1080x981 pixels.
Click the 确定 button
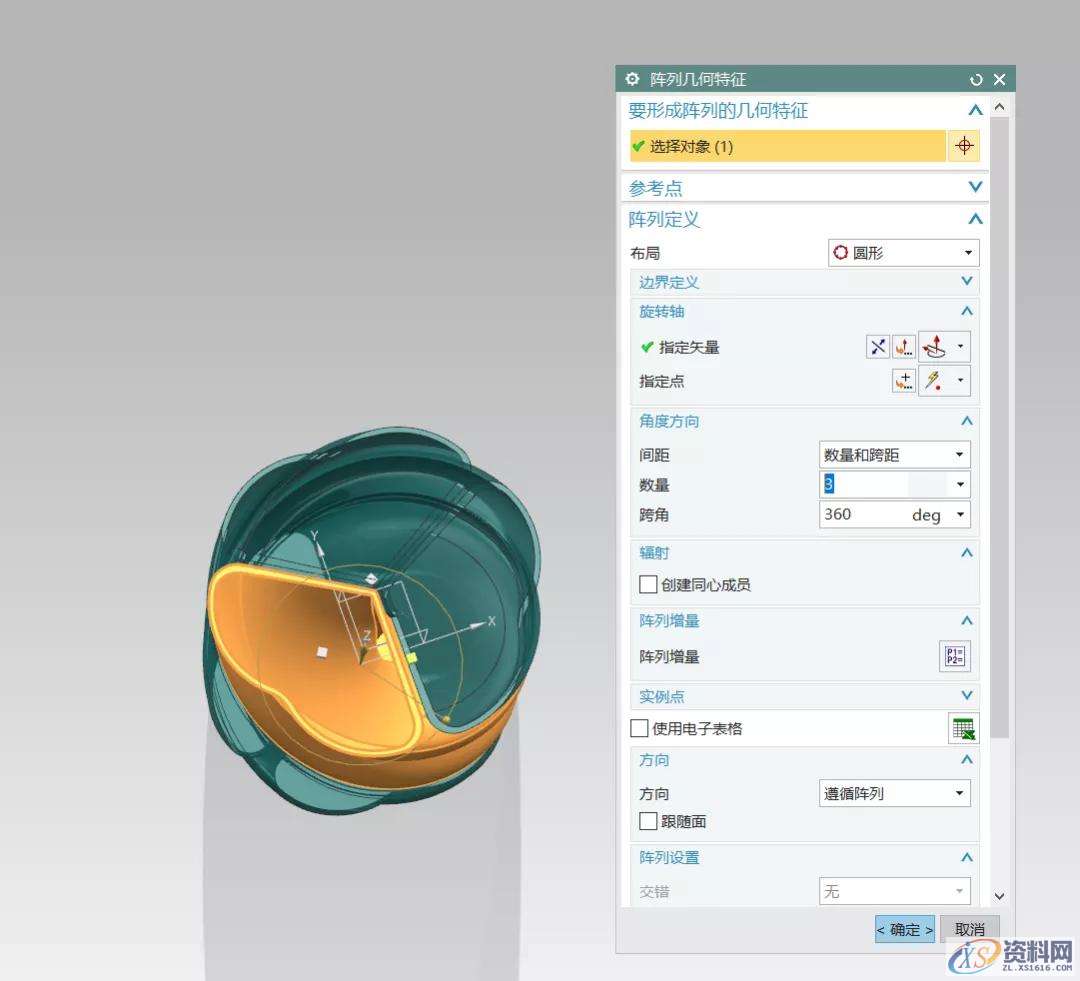tap(904, 929)
